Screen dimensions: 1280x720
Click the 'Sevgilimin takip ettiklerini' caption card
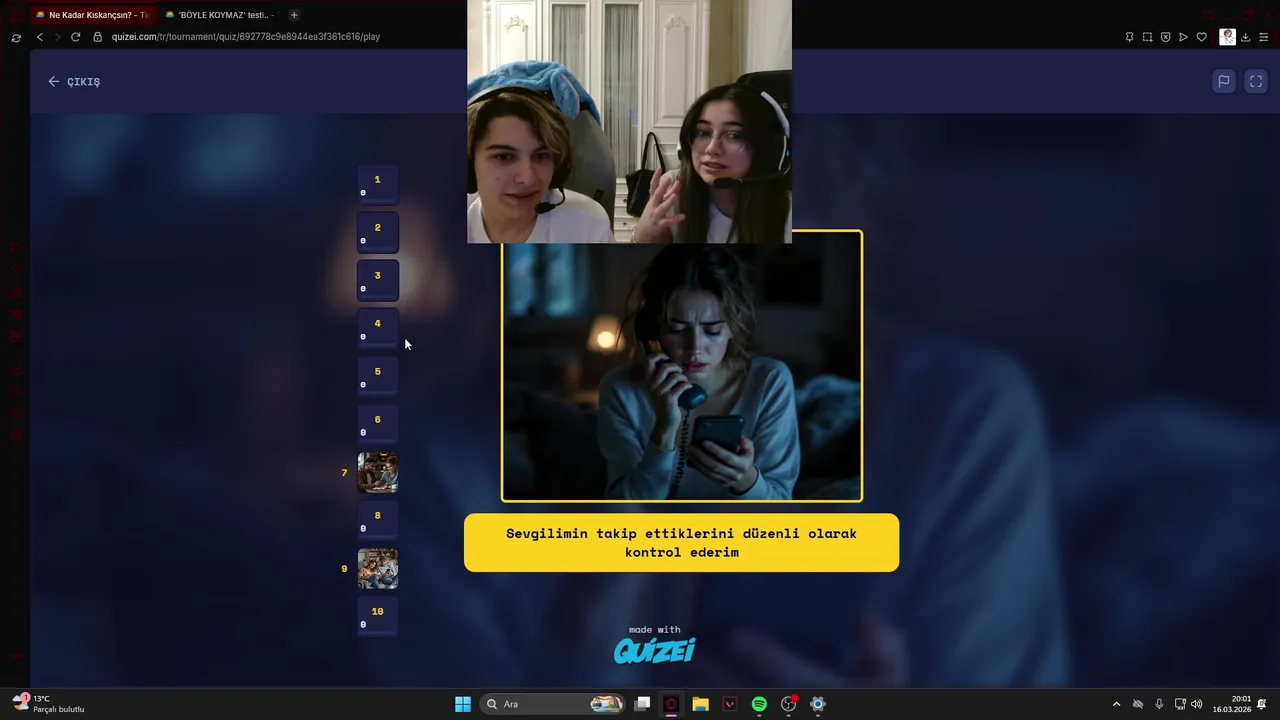pos(681,543)
